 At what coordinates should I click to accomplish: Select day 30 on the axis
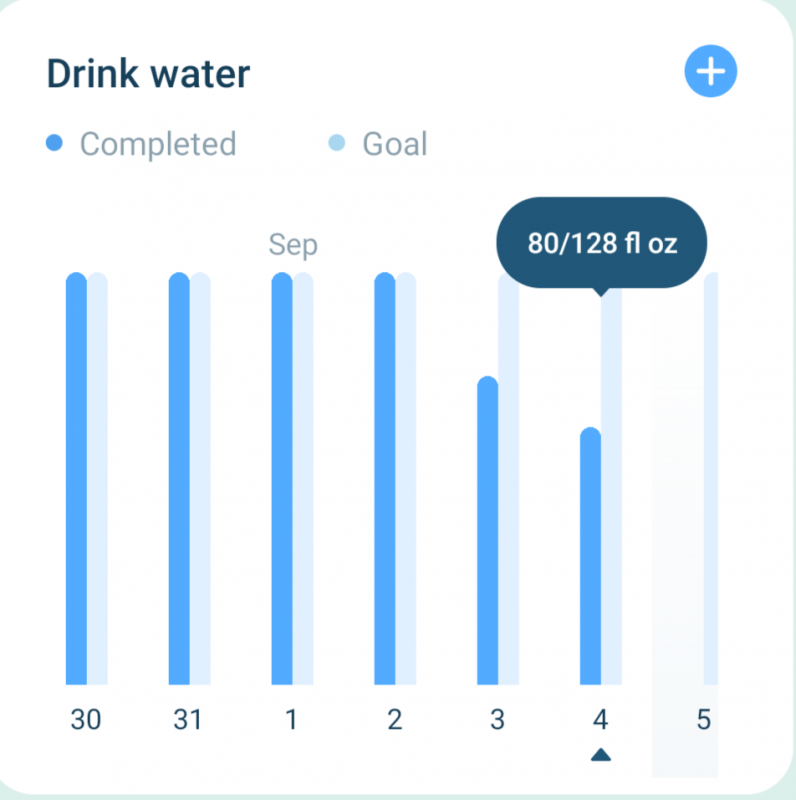[86, 720]
